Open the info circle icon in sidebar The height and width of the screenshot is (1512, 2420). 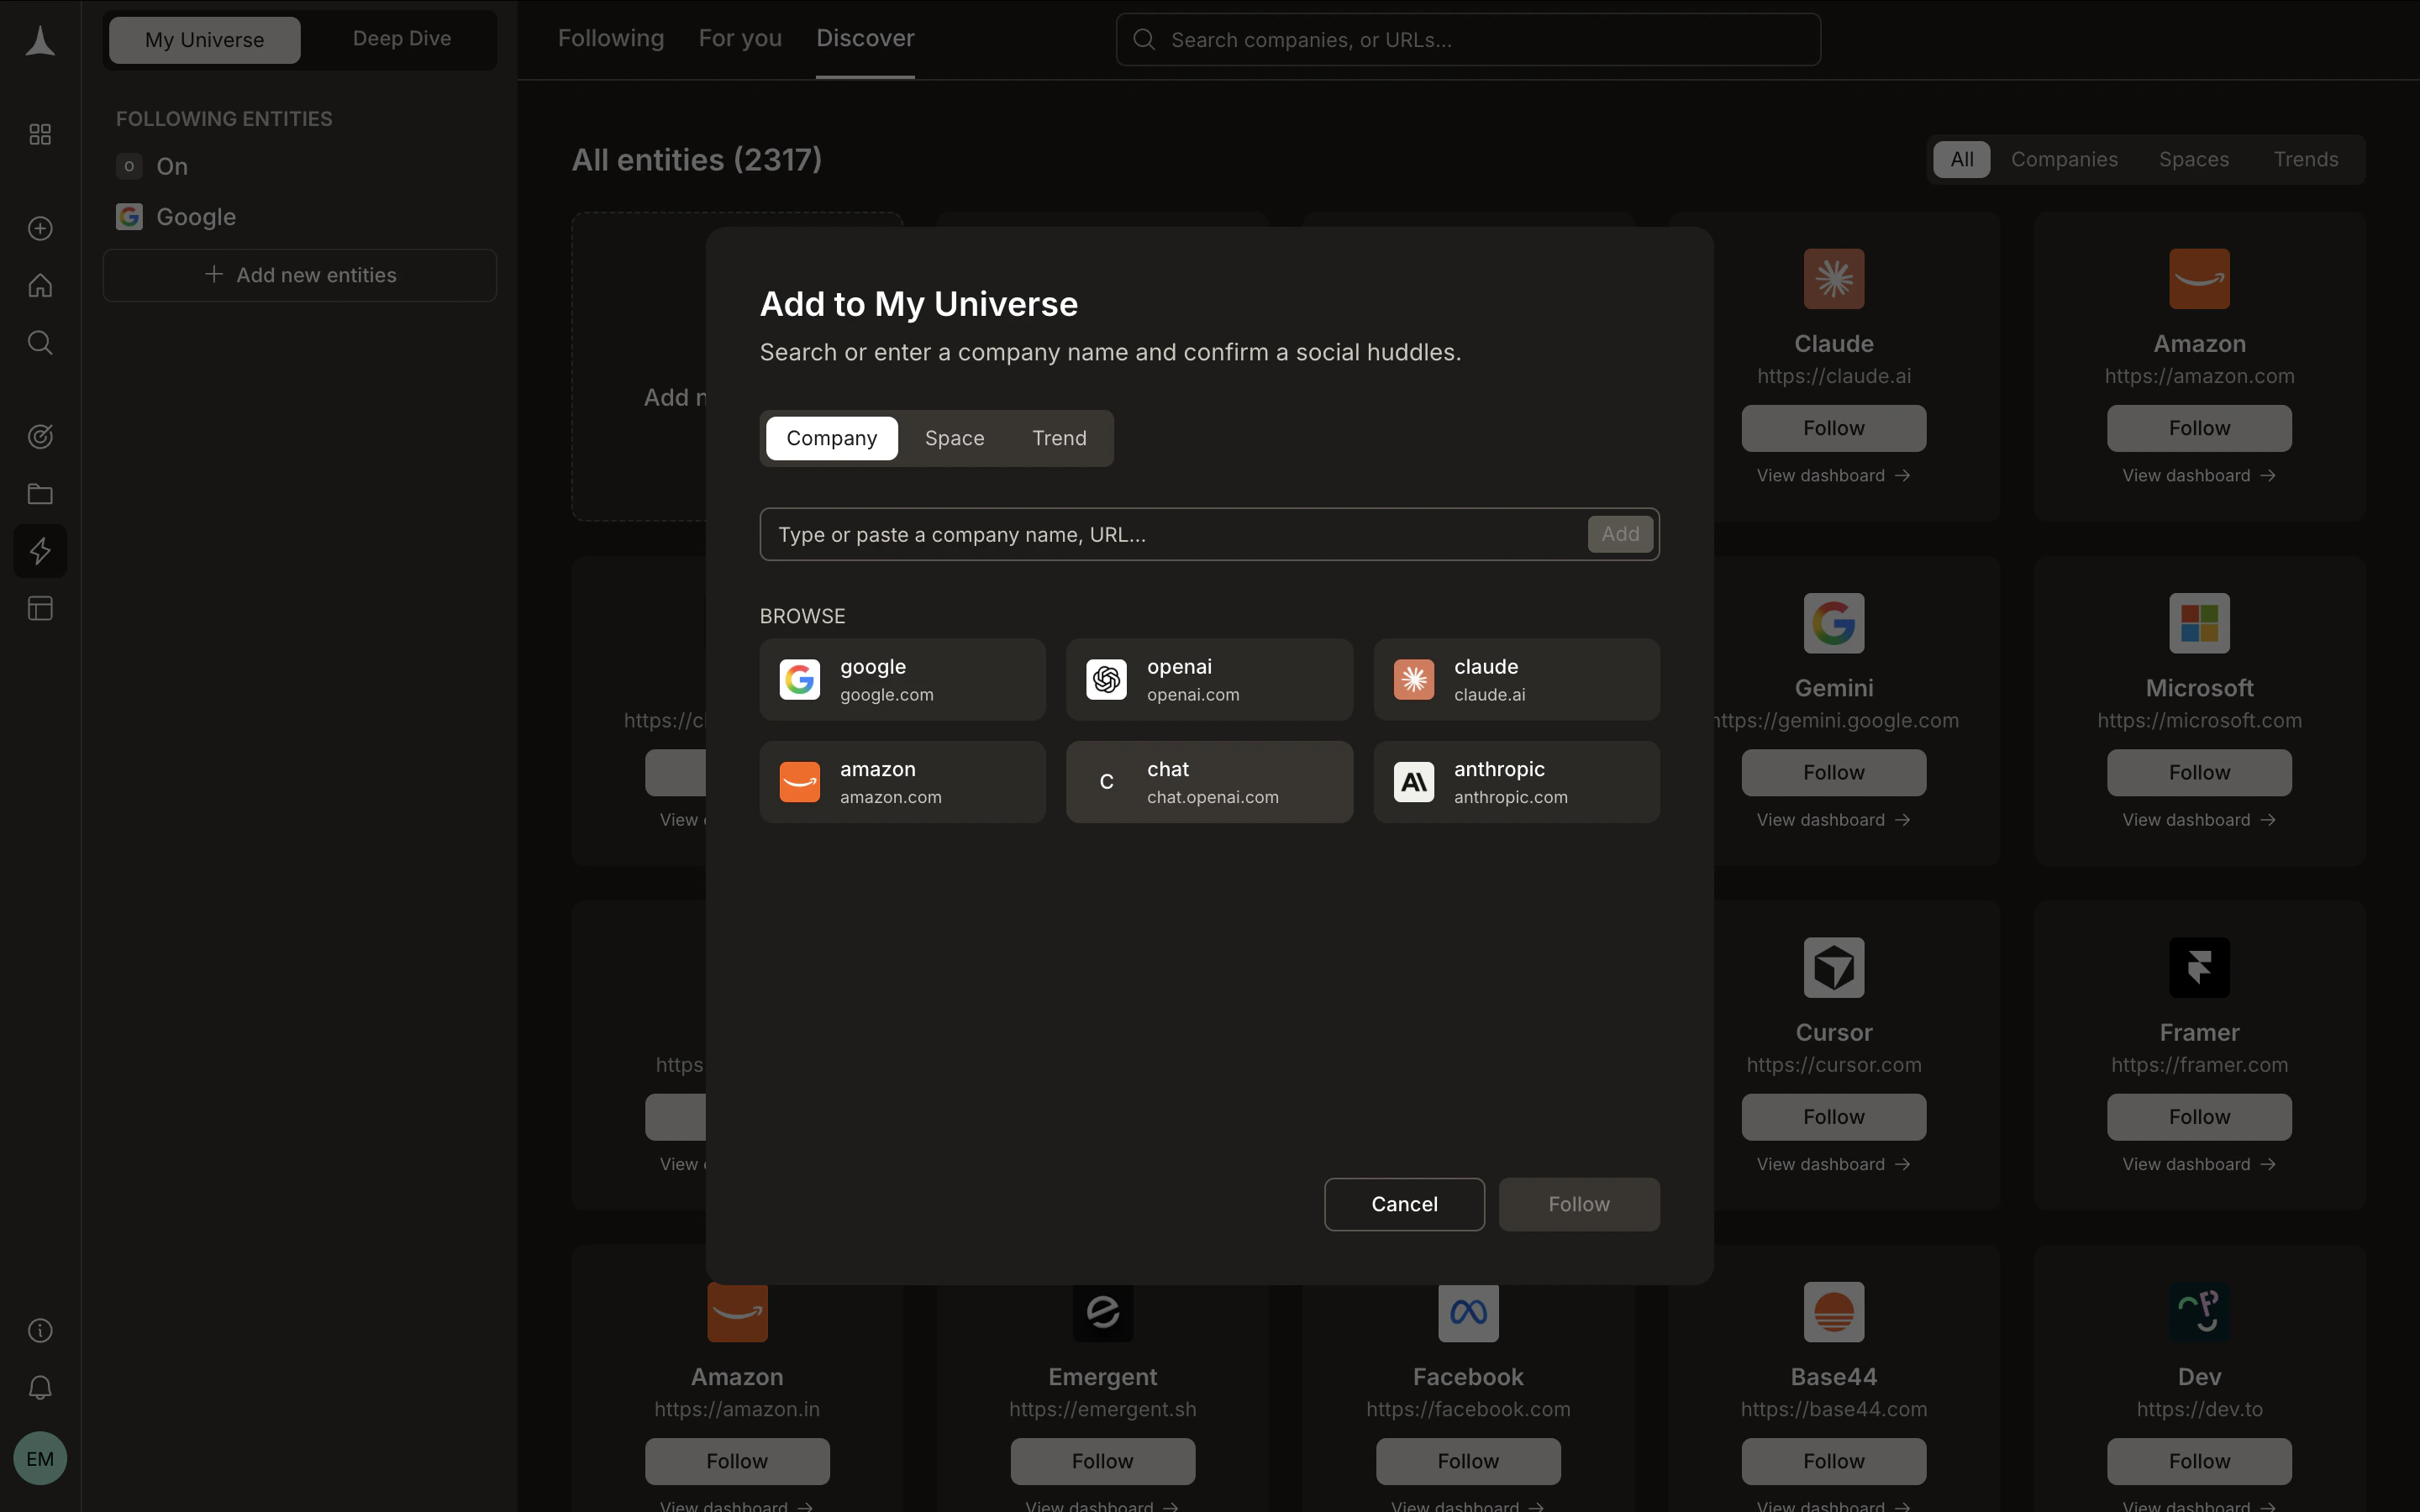click(40, 1330)
